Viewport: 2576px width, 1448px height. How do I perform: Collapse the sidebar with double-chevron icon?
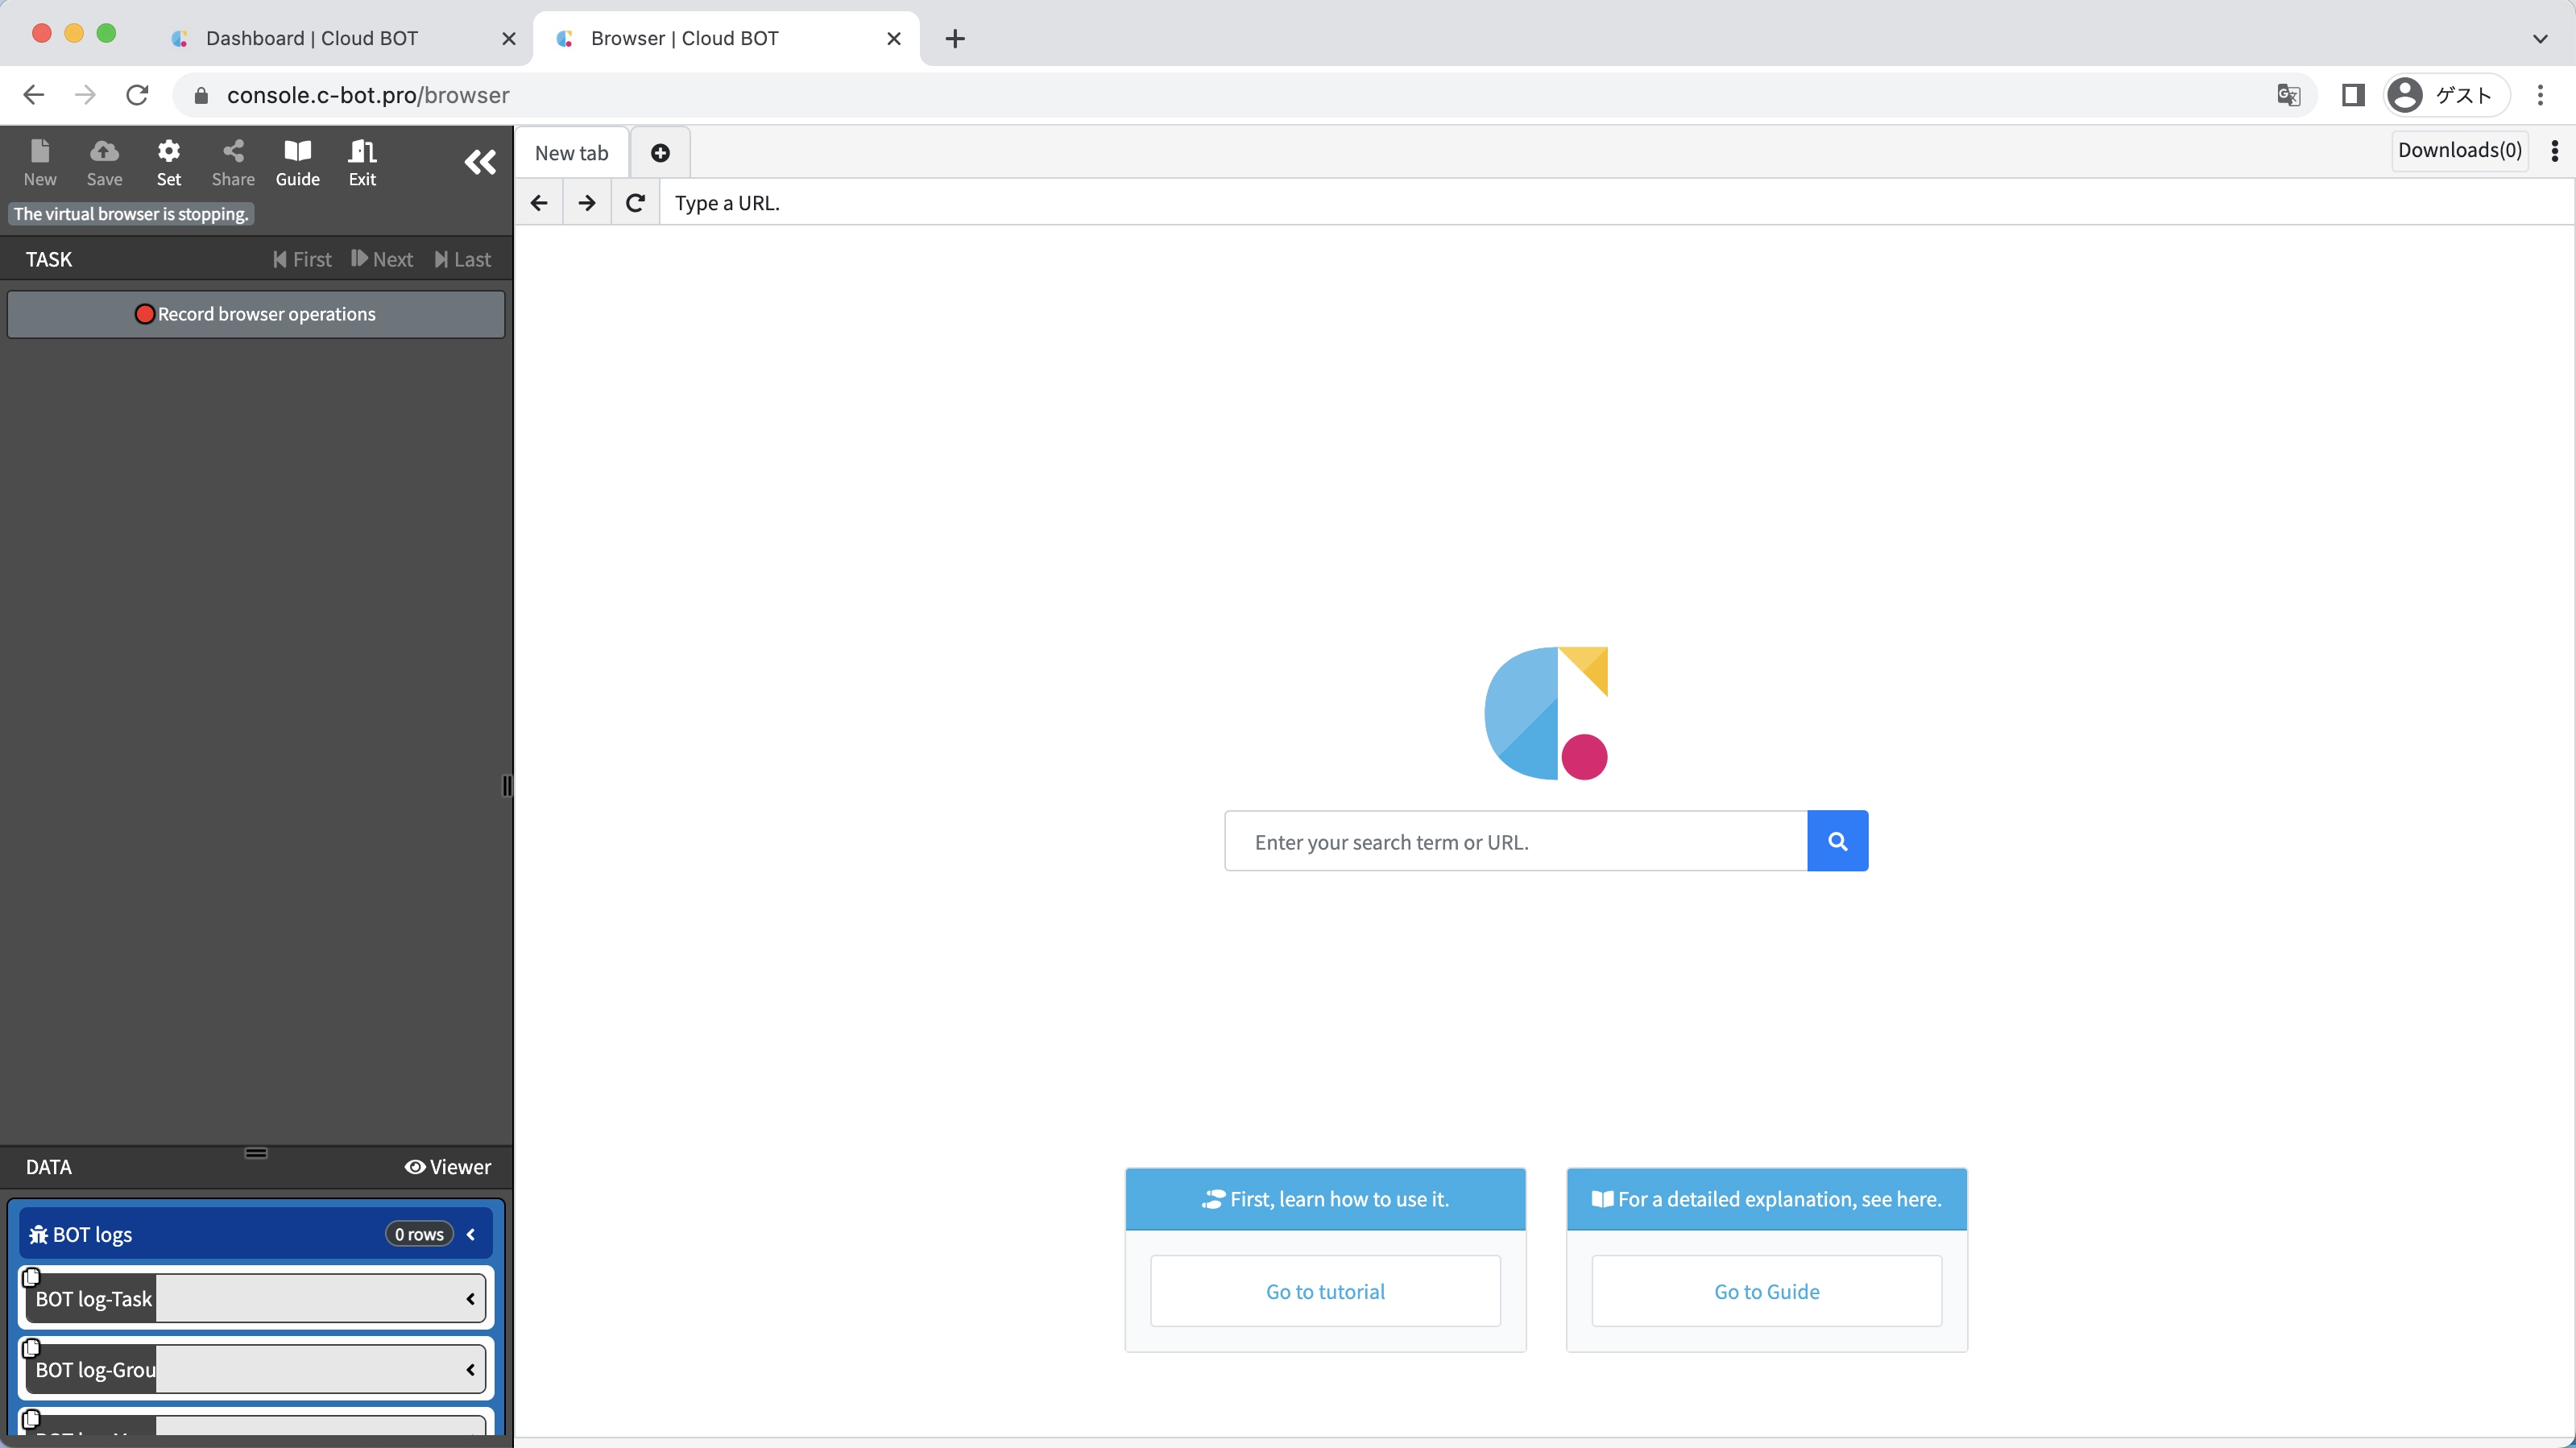click(480, 162)
